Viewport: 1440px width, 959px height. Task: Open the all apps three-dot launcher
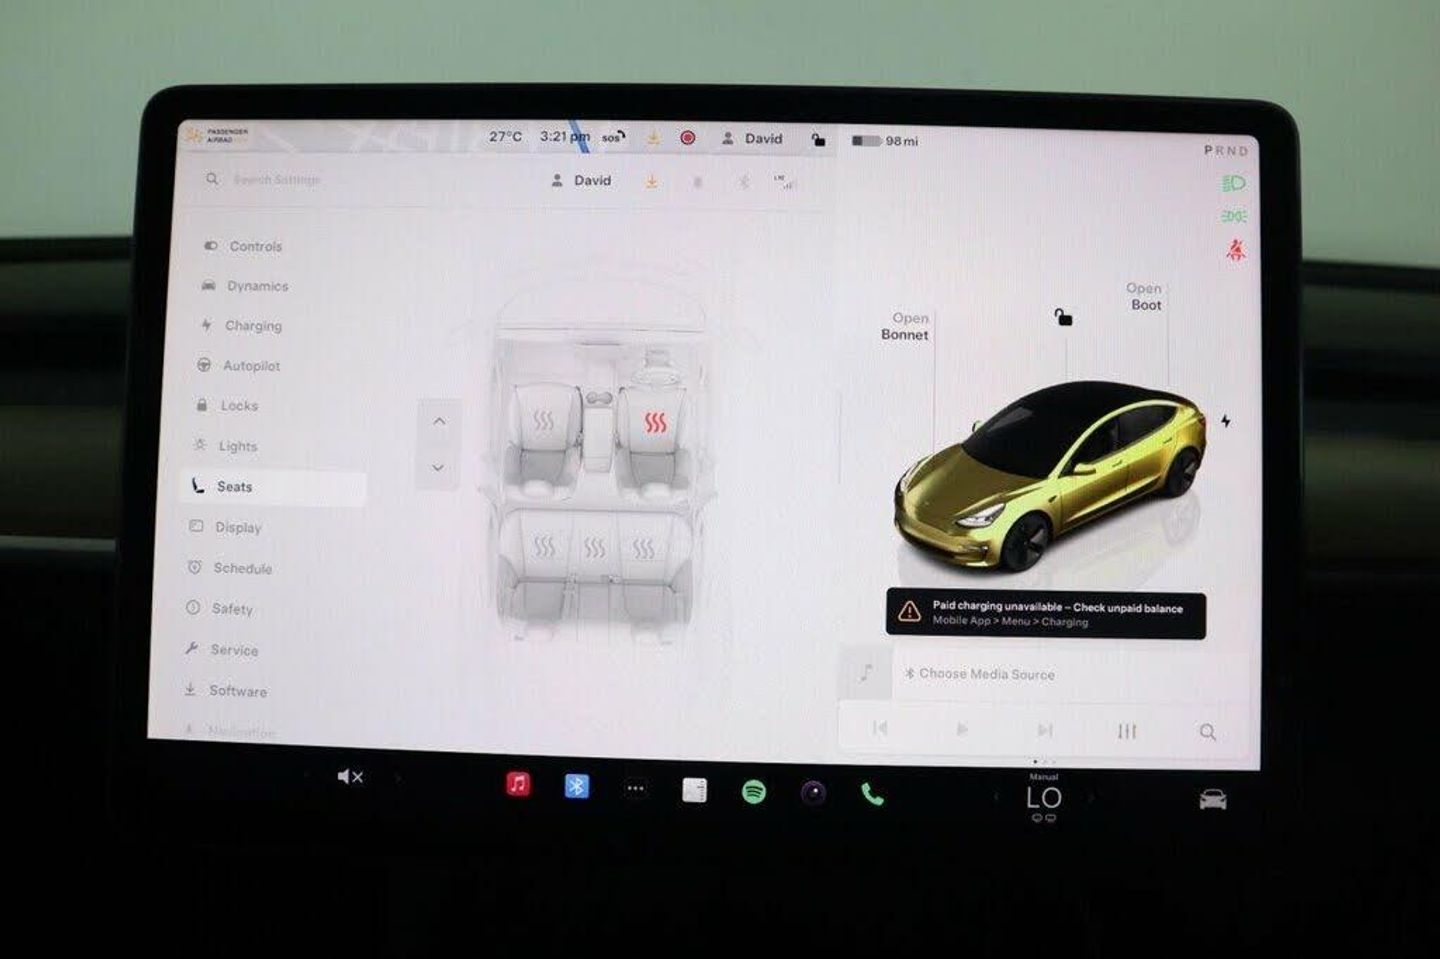(x=635, y=788)
